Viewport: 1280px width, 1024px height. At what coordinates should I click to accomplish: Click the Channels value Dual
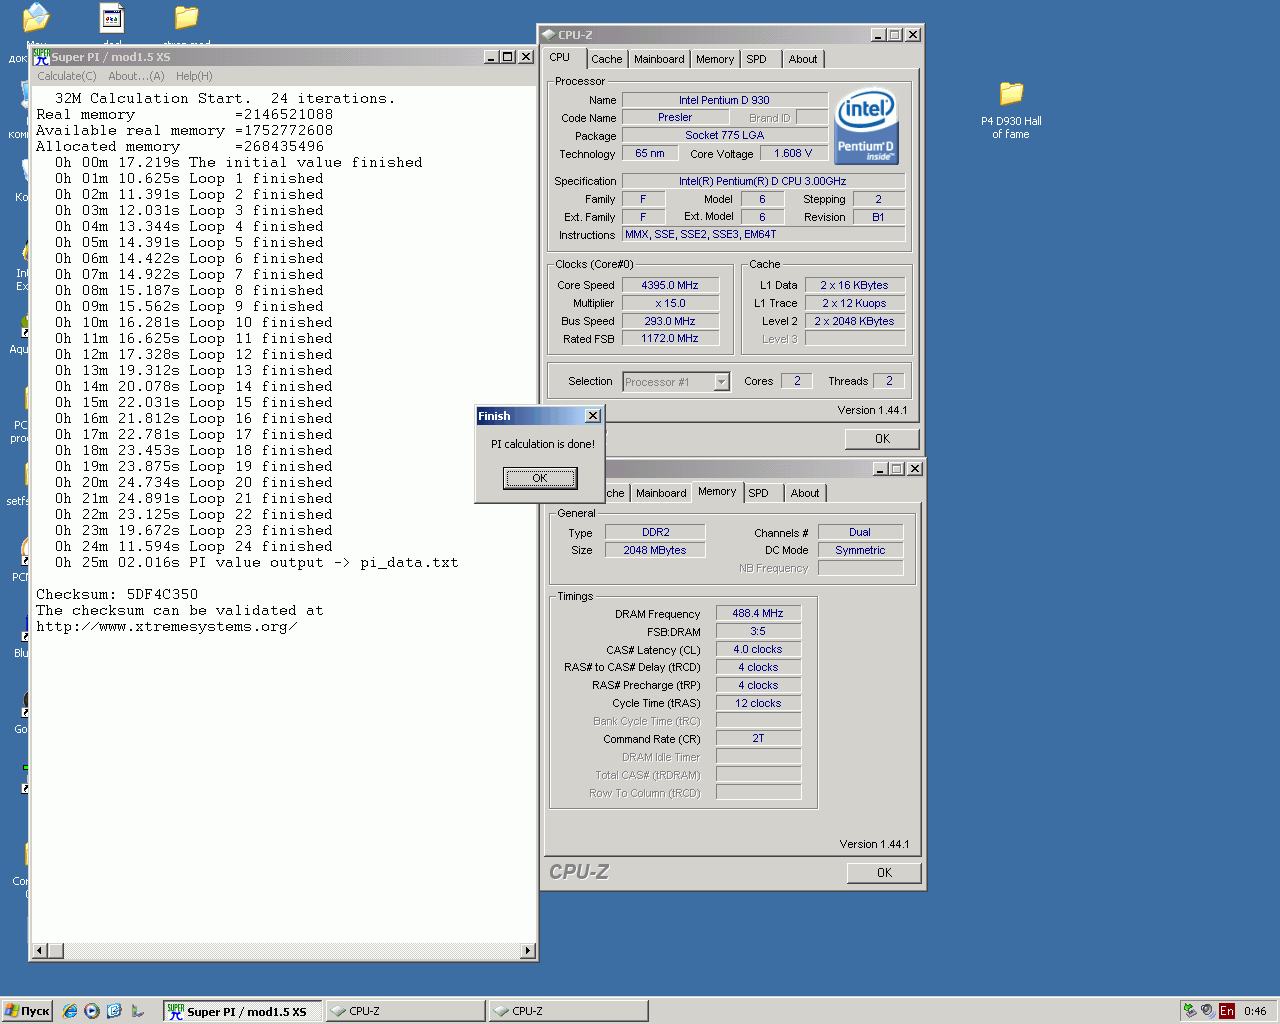coord(860,532)
